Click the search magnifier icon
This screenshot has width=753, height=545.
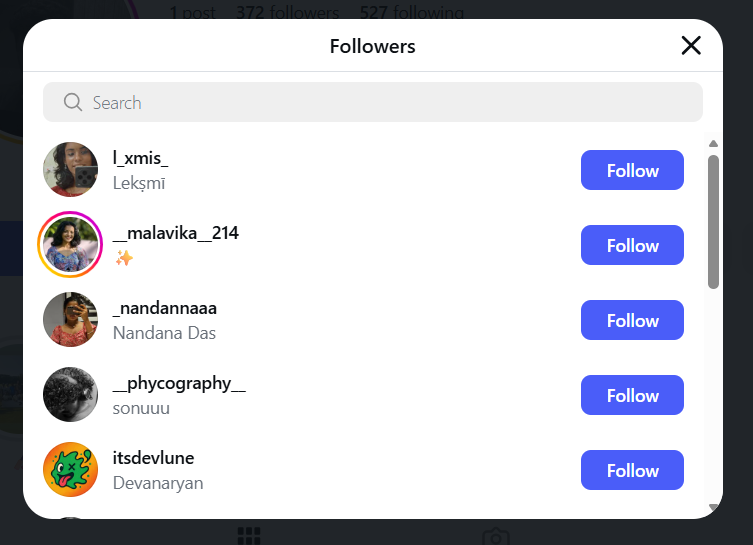tap(72, 102)
